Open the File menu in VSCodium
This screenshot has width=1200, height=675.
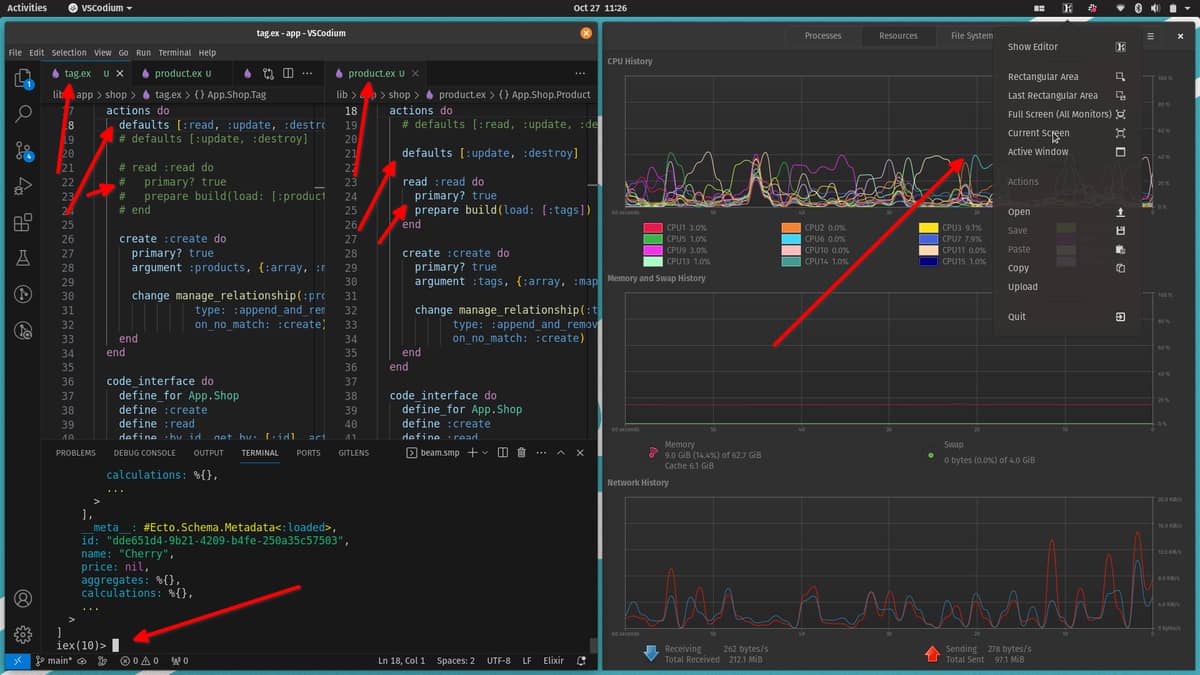click(x=15, y=52)
